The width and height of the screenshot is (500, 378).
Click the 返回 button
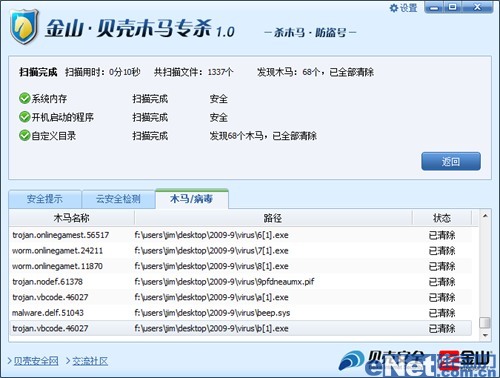(451, 162)
